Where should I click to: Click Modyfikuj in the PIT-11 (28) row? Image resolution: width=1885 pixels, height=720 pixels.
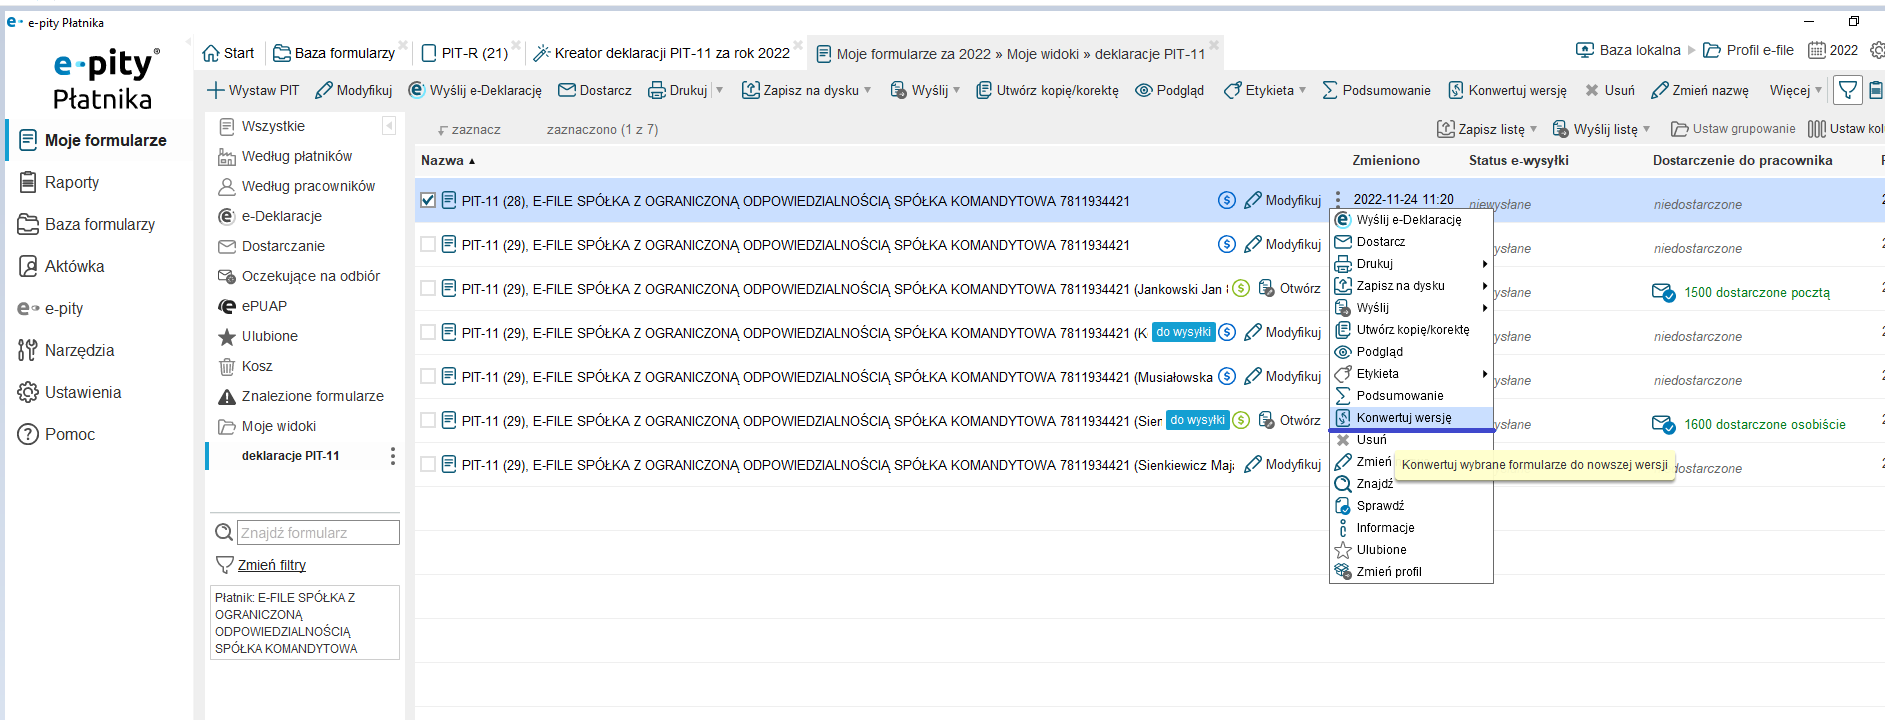[1282, 200]
